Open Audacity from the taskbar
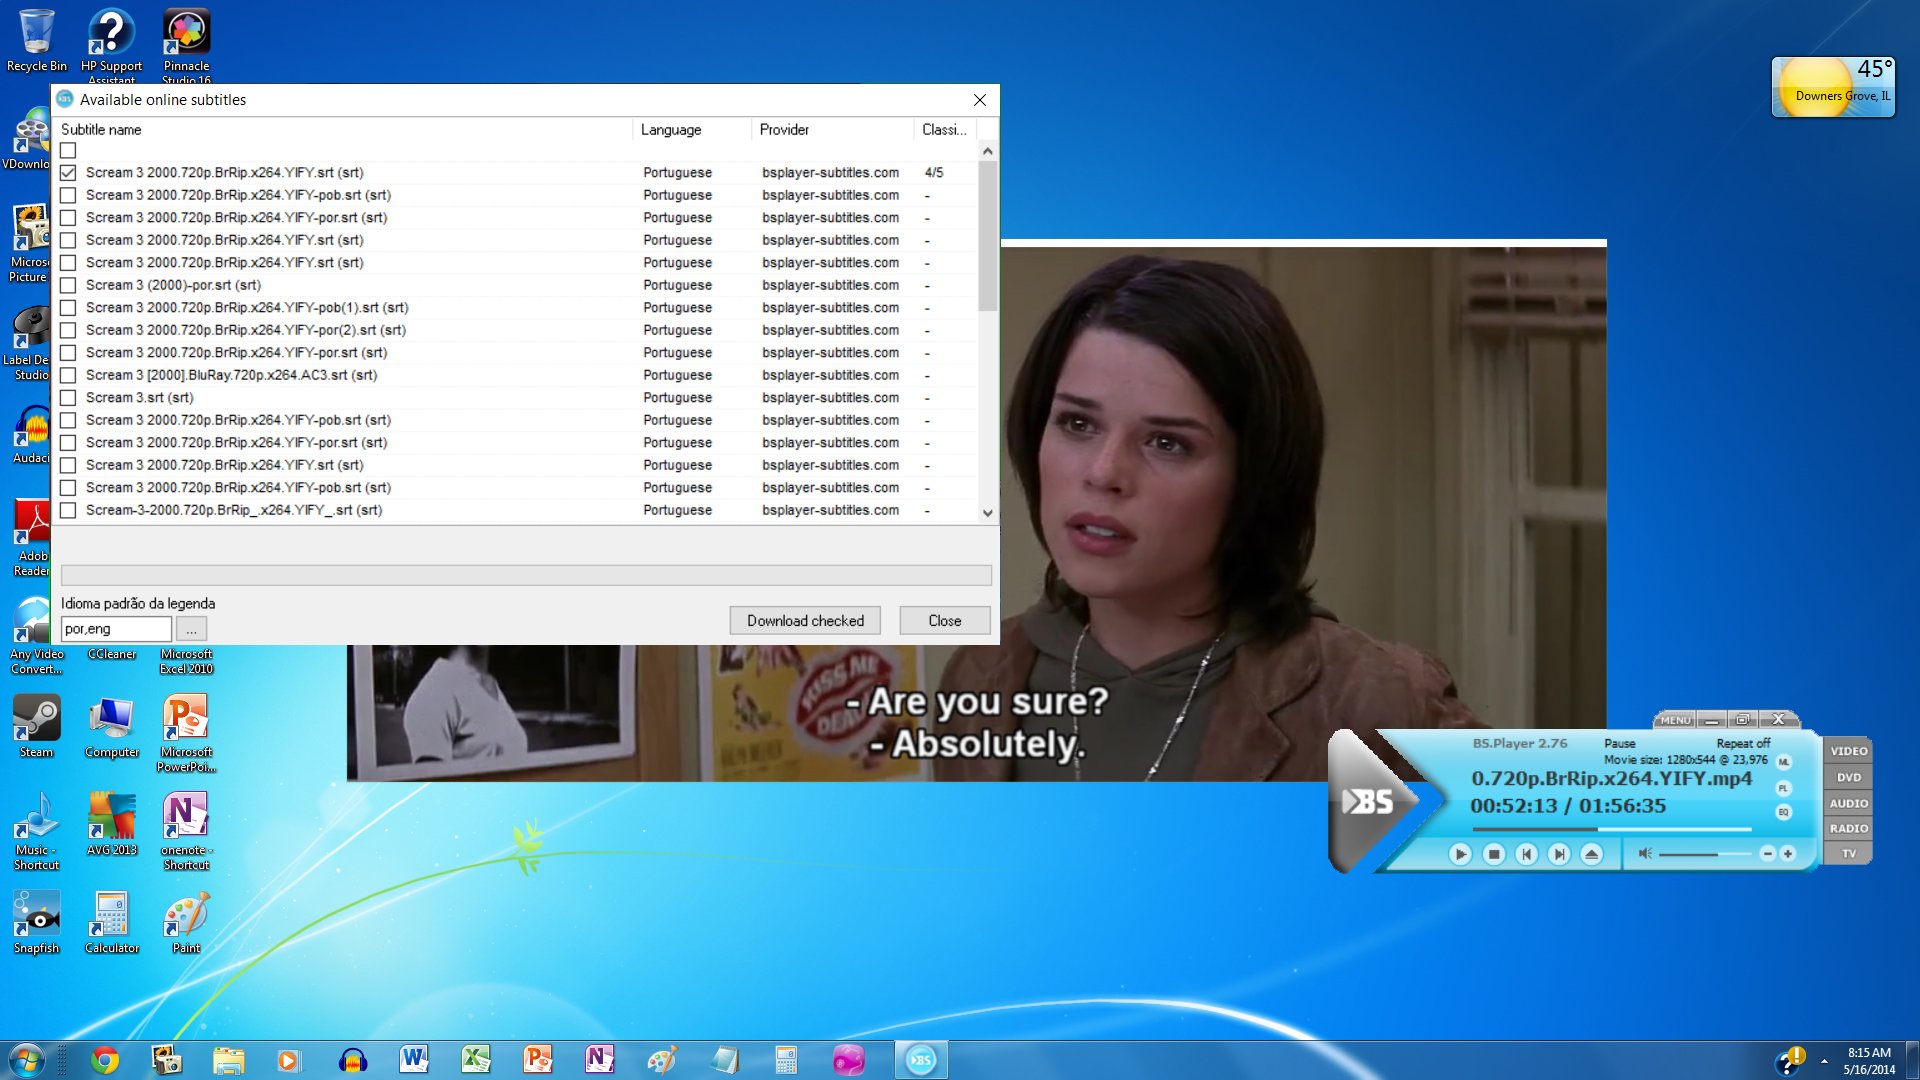The width and height of the screenshot is (1920, 1080). (352, 1060)
